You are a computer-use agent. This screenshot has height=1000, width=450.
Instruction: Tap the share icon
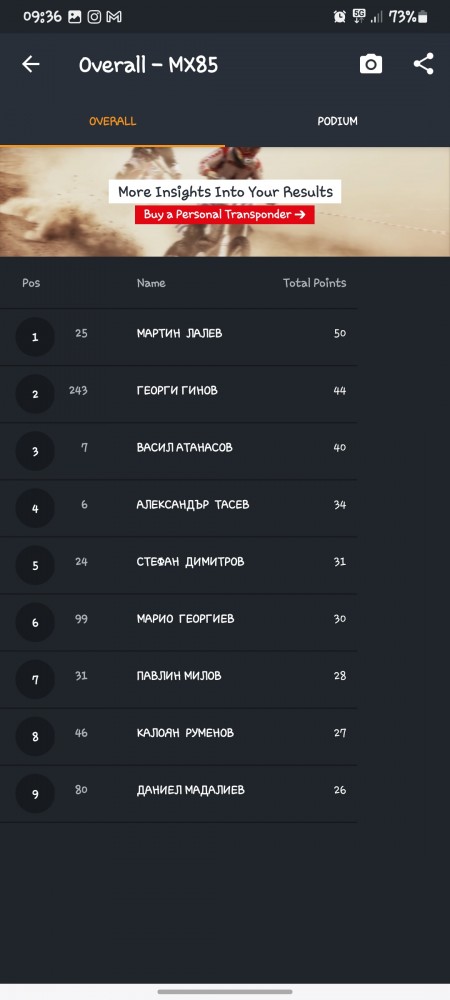pyautogui.click(x=423, y=64)
